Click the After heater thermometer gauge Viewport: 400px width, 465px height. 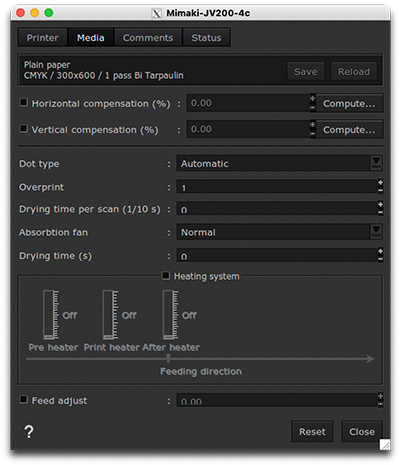click(170, 315)
